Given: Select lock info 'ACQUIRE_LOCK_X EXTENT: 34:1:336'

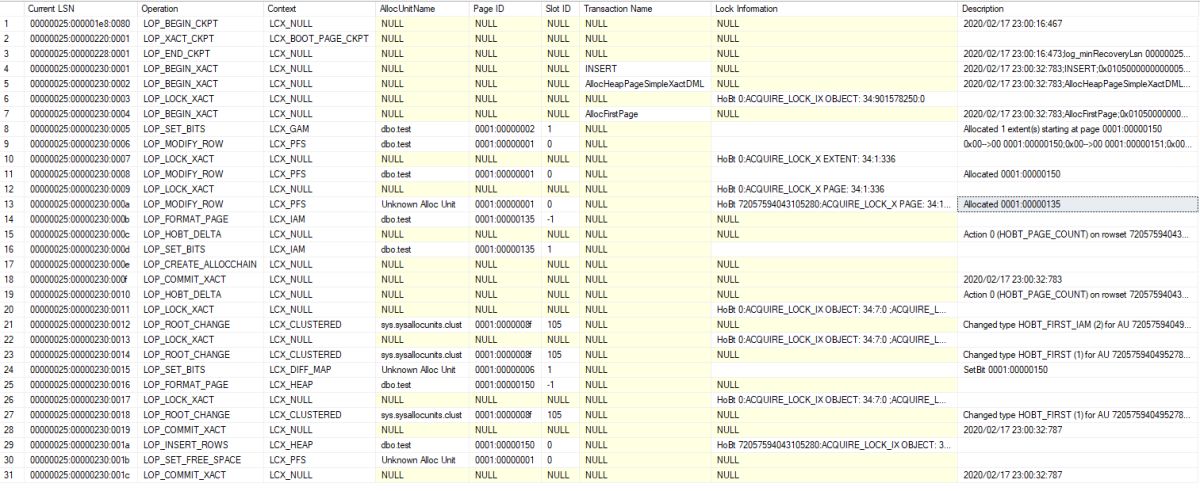Looking at the screenshot, I should pyautogui.click(x=835, y=159).
